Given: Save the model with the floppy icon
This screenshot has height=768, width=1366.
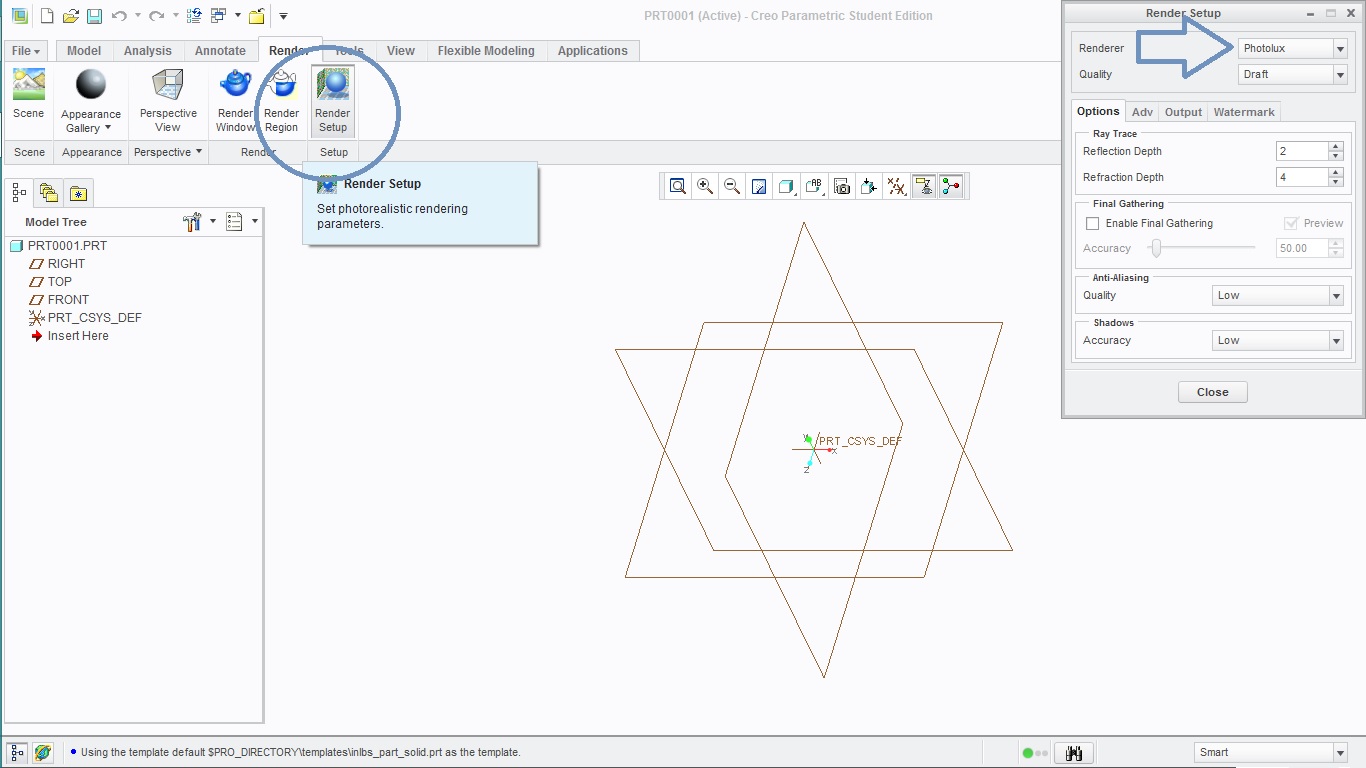Looking at the screenshot, I should click(x=94, y=16).
